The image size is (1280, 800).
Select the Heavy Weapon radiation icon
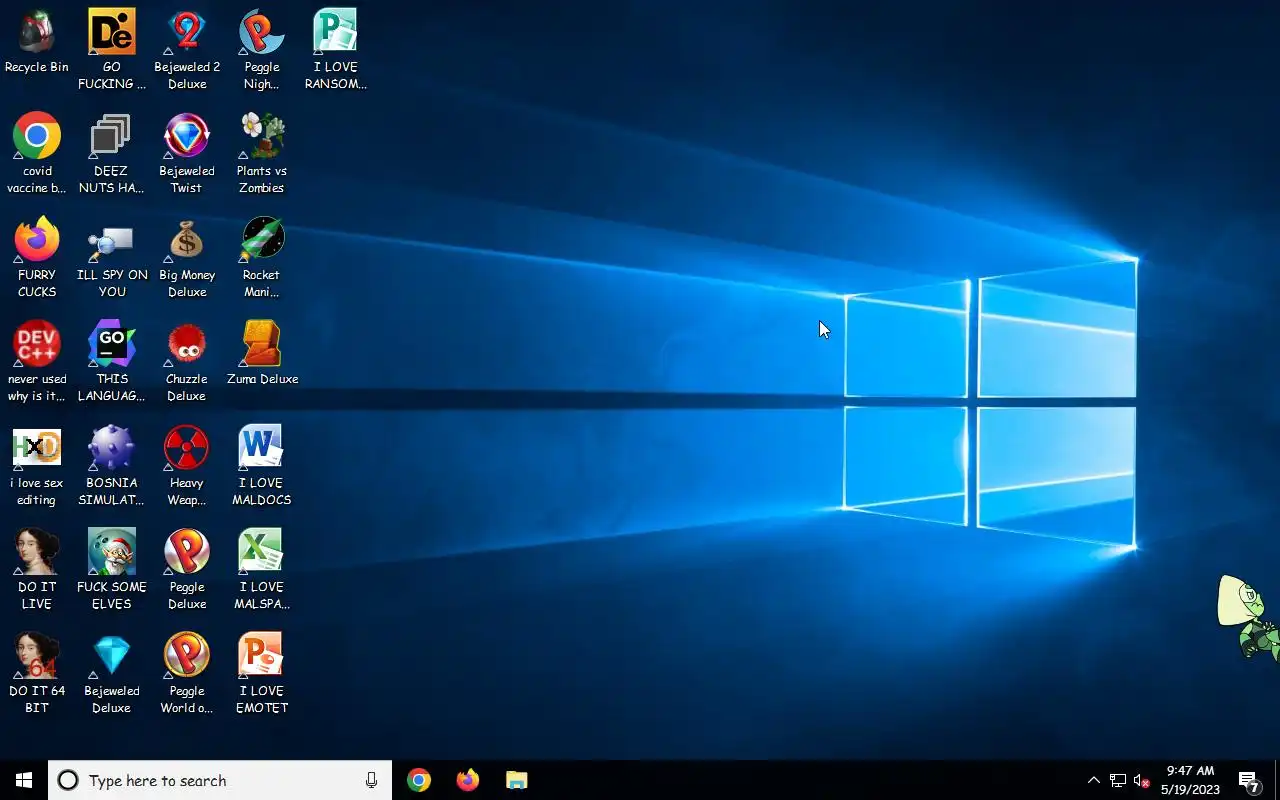[x=187, y=448]
